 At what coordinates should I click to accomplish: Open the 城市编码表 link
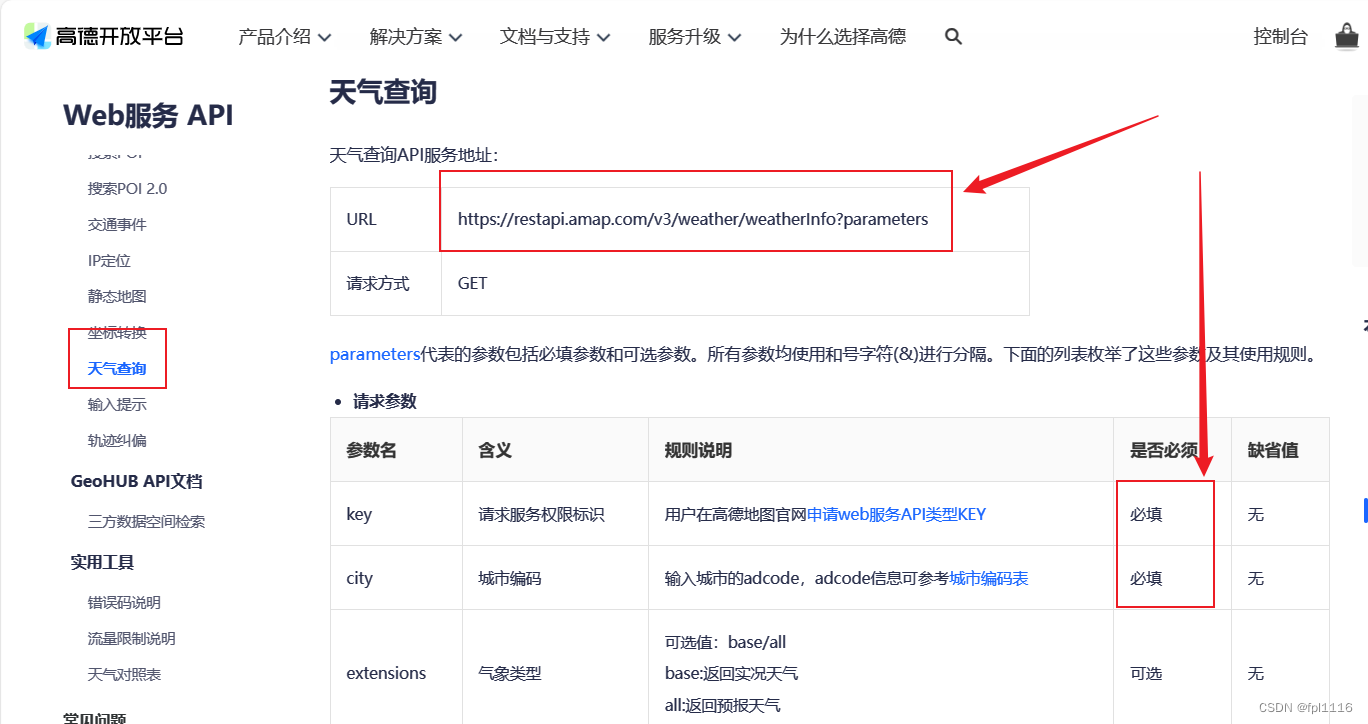tap(989, 578)
